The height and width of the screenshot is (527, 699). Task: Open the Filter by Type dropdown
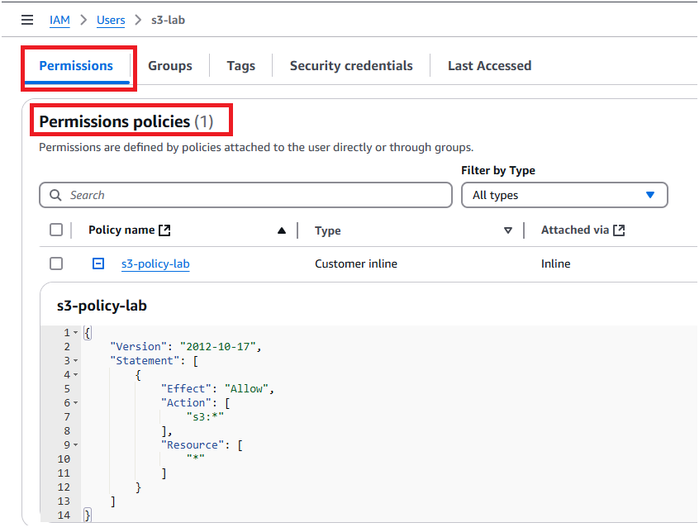(564, 195)
